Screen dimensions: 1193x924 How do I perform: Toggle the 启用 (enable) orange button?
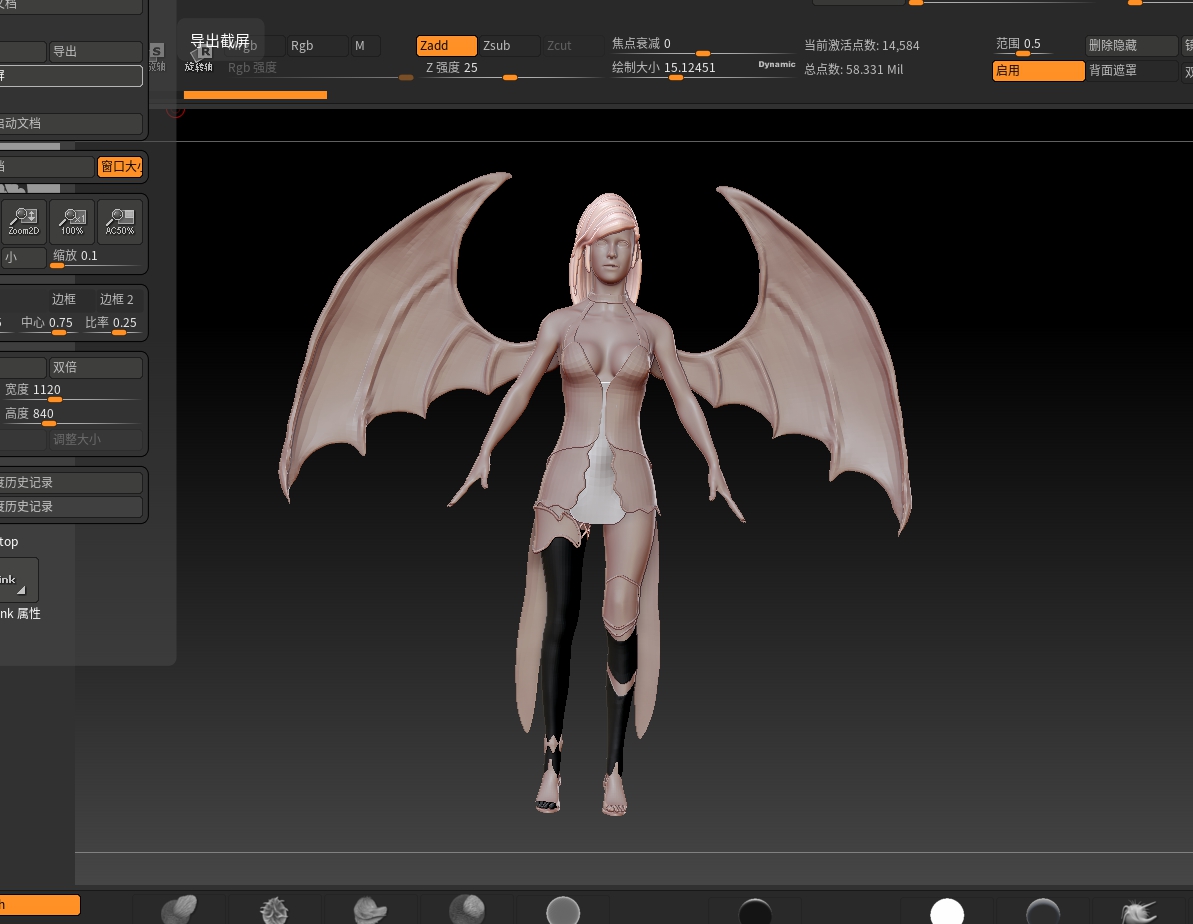click(1039, 71)
